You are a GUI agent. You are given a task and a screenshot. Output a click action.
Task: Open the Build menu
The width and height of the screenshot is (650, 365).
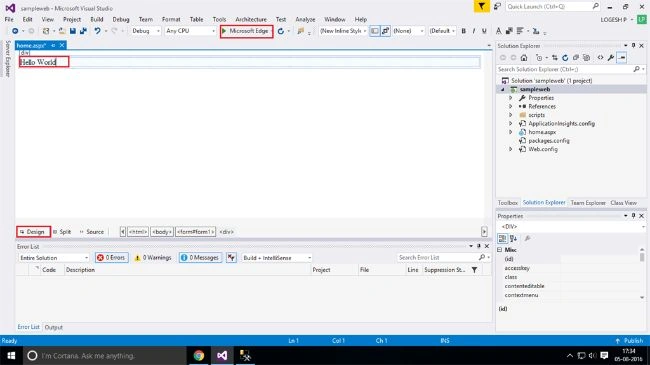[97, 19]
